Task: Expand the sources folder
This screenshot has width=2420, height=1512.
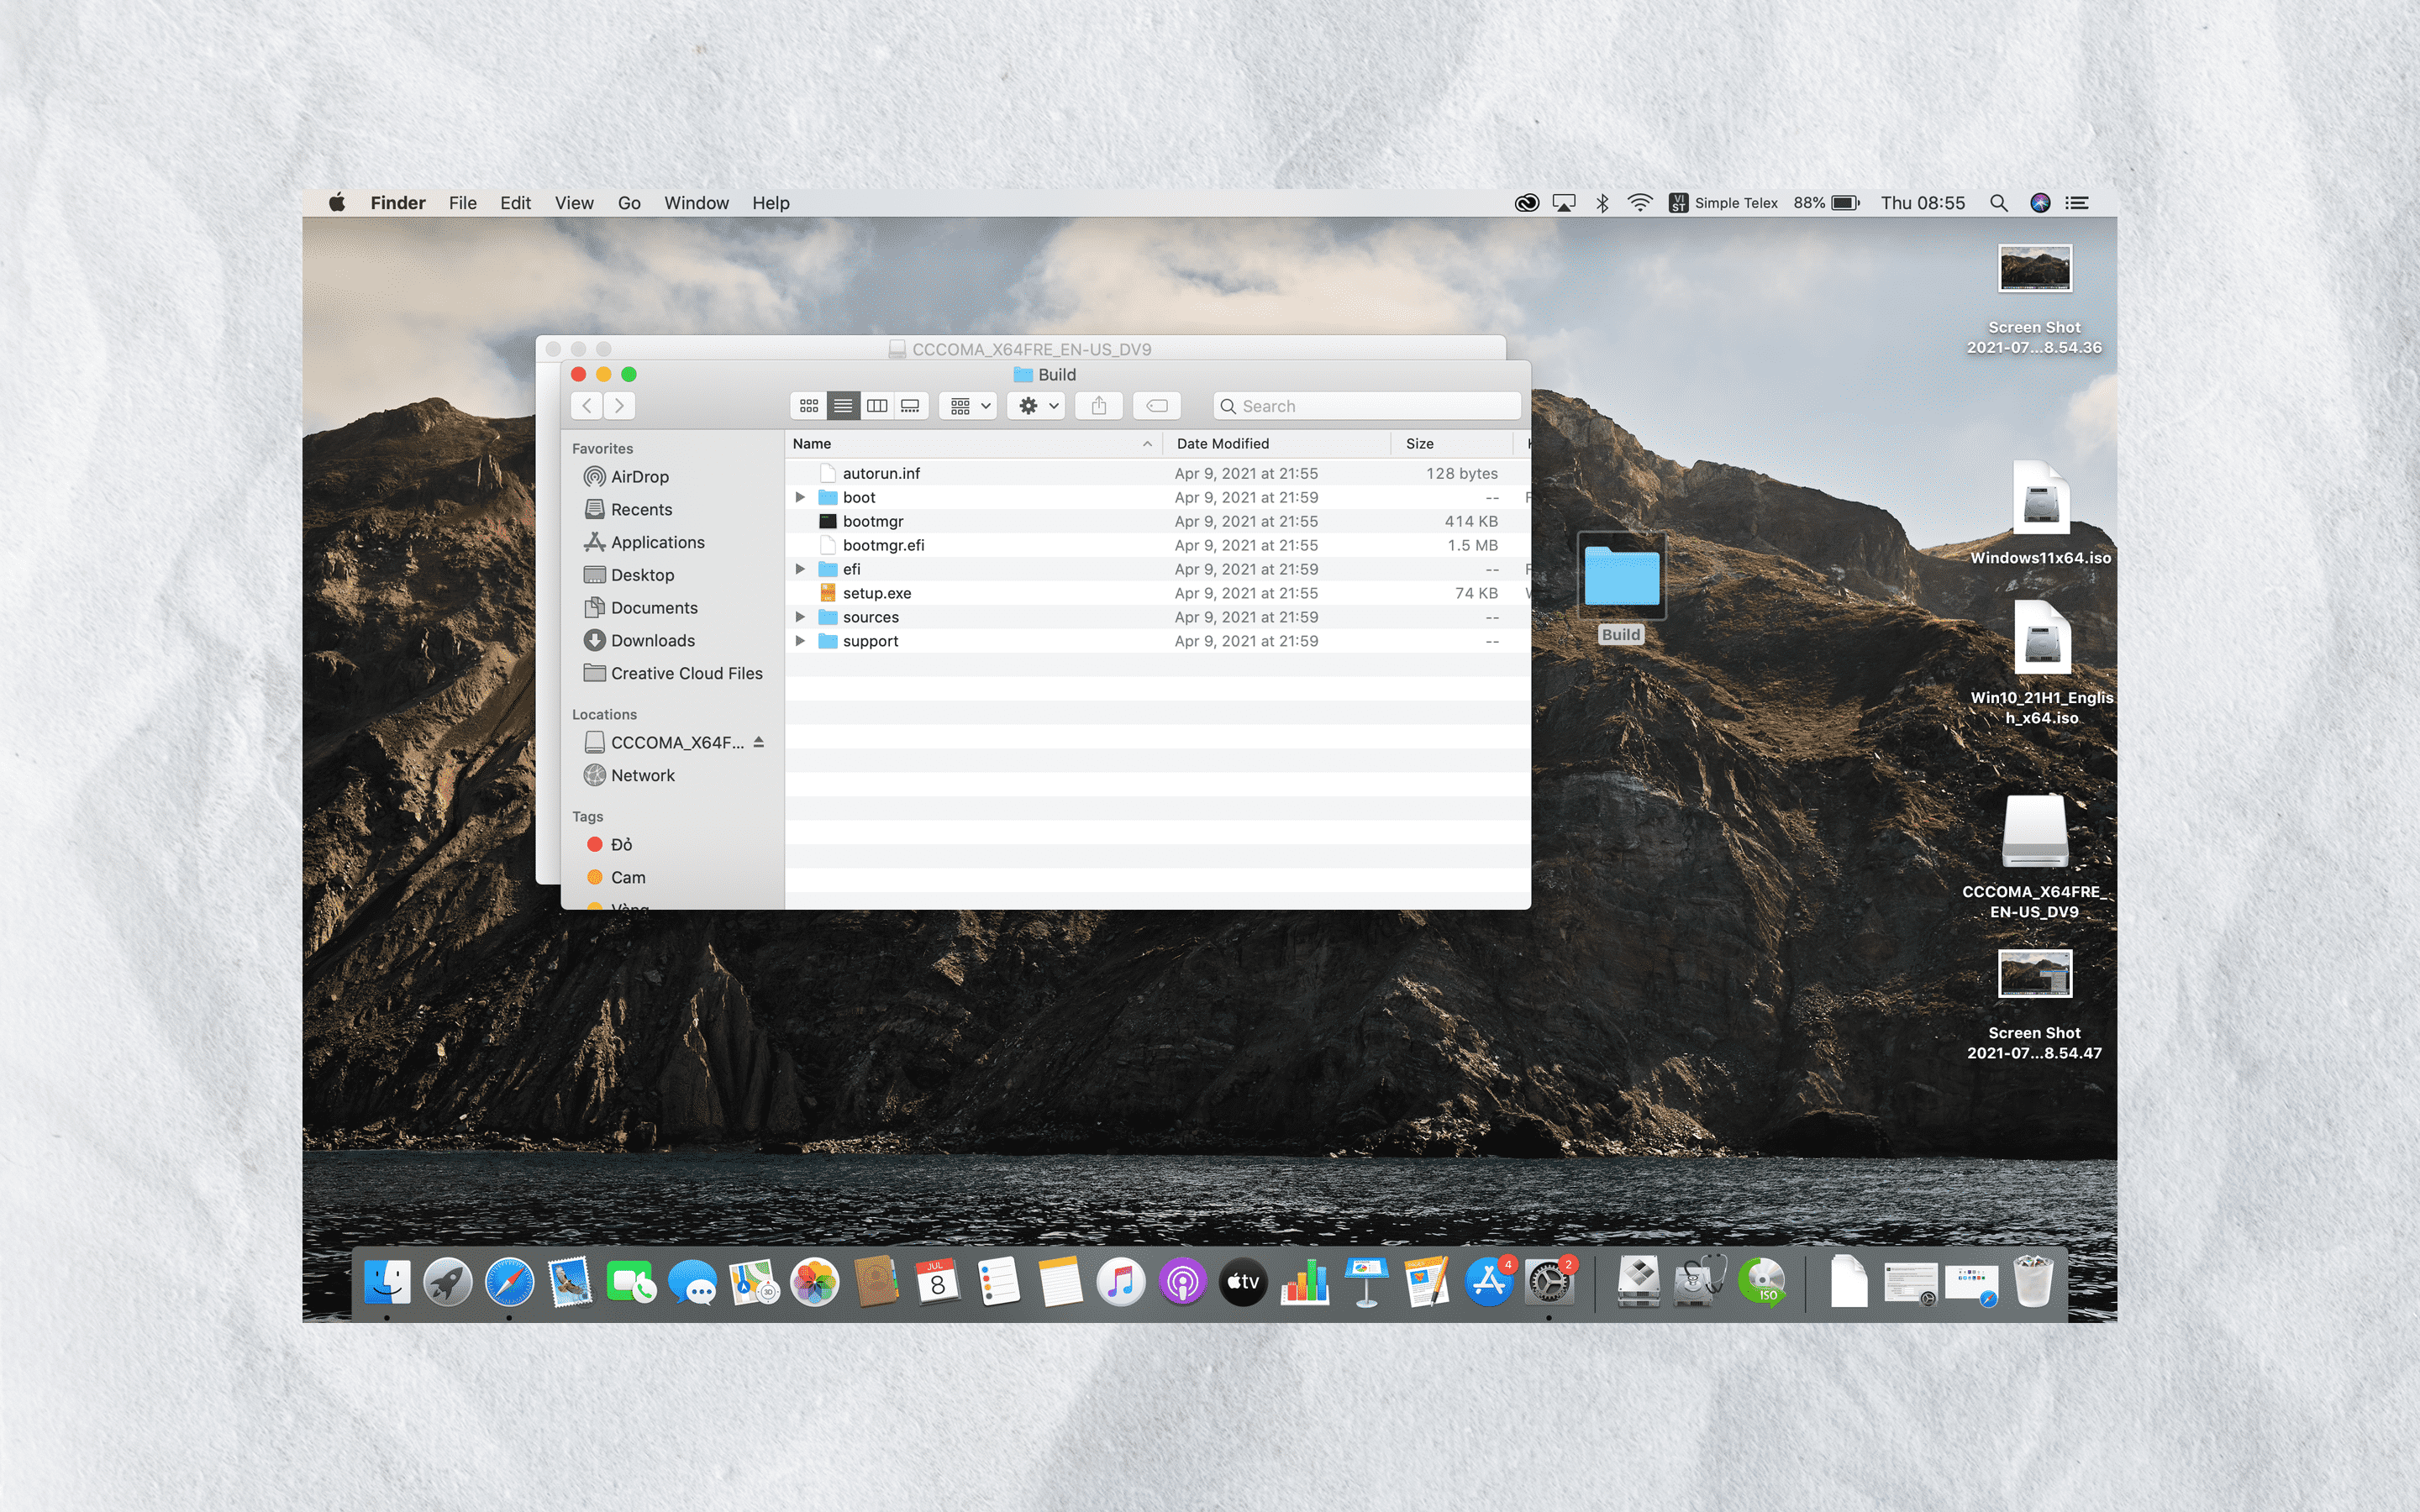Action: 800,617
